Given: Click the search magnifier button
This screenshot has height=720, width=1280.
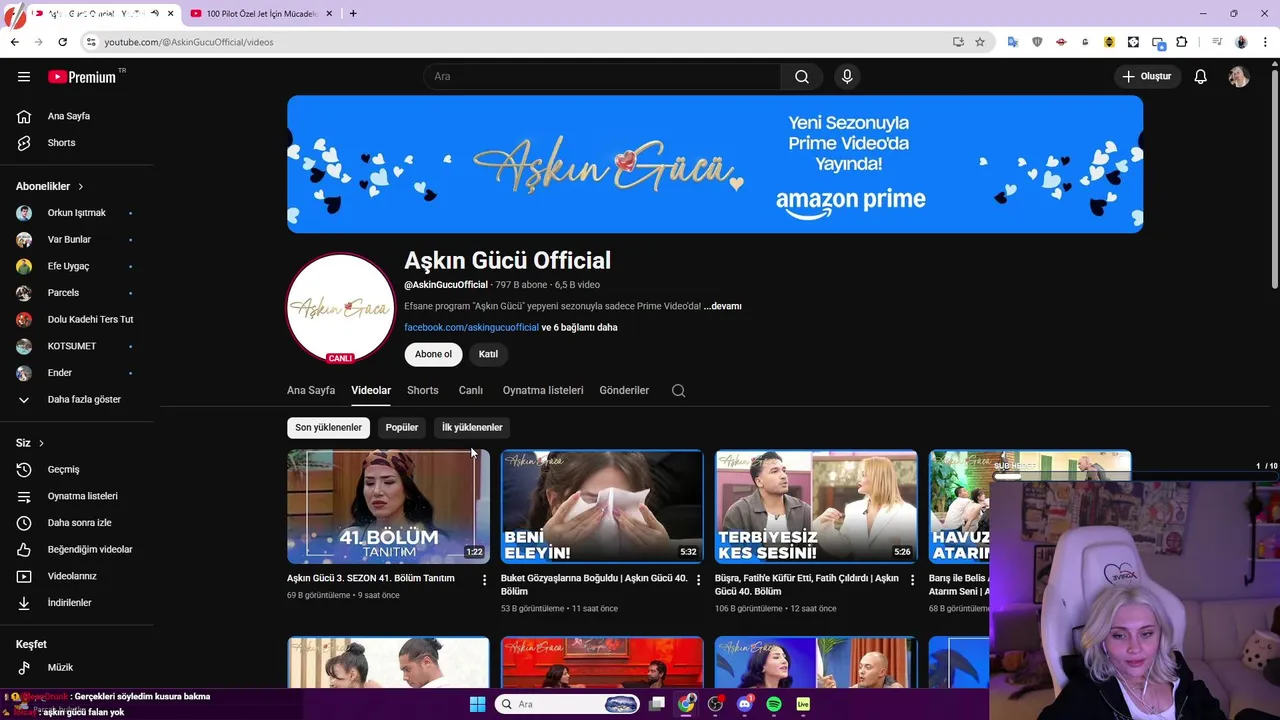Looking at the screenshot, I should 802,76.
